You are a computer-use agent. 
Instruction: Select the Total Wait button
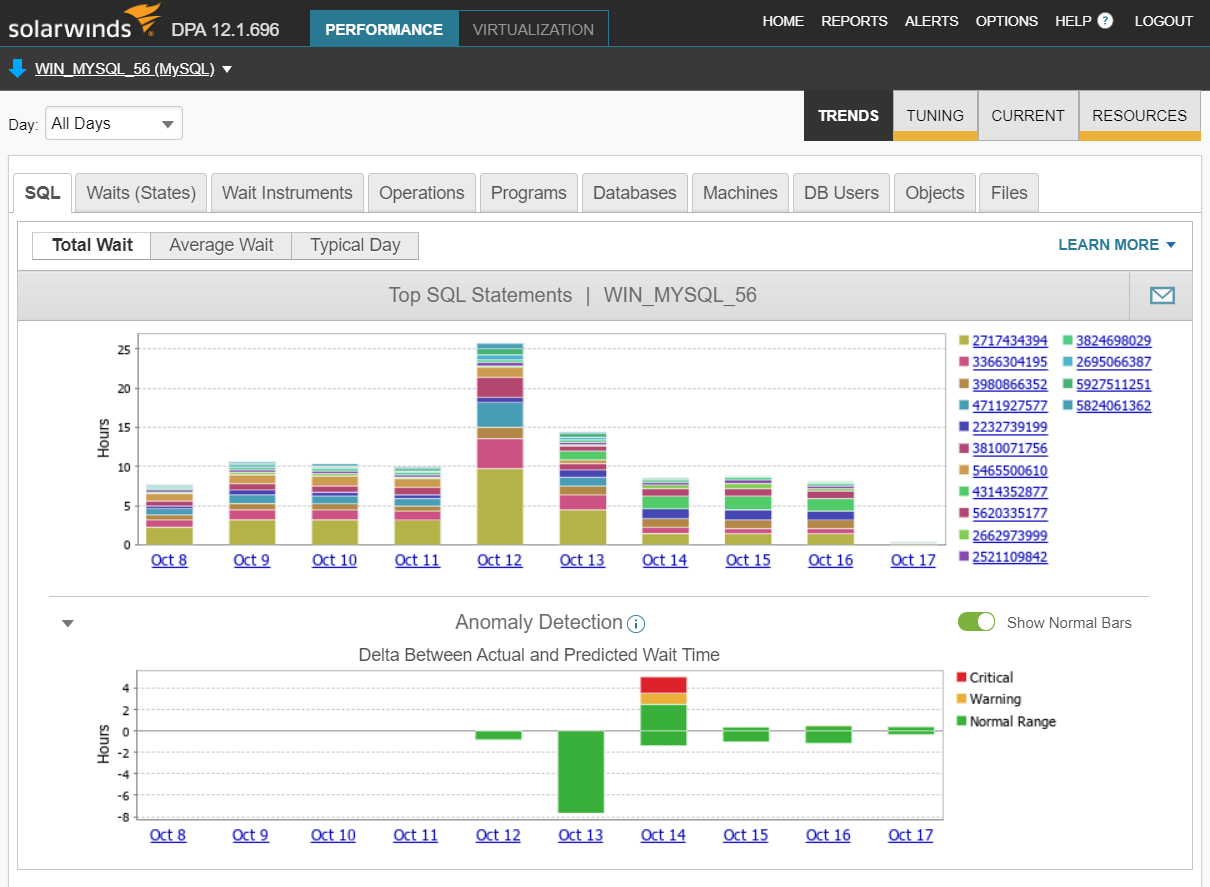coord(92,245)
